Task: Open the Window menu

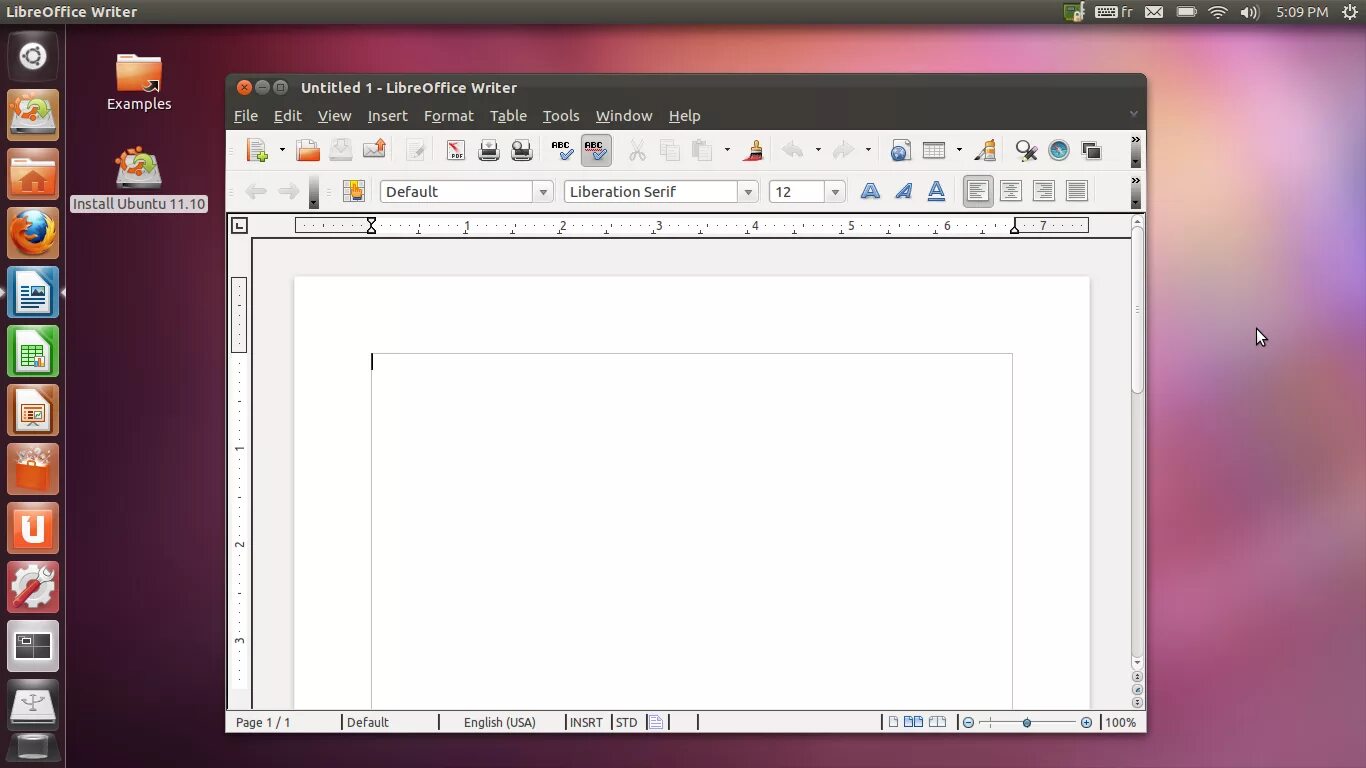Action: click(x=623, y=116)
